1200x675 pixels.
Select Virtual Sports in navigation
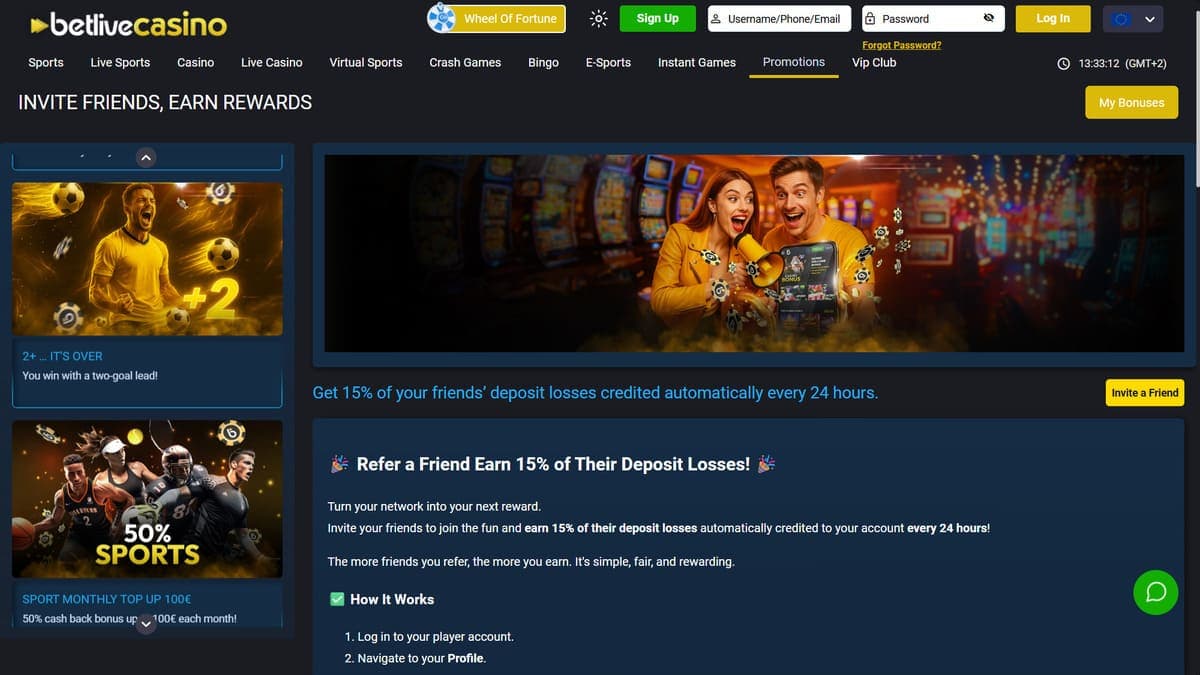click(366, 62)
